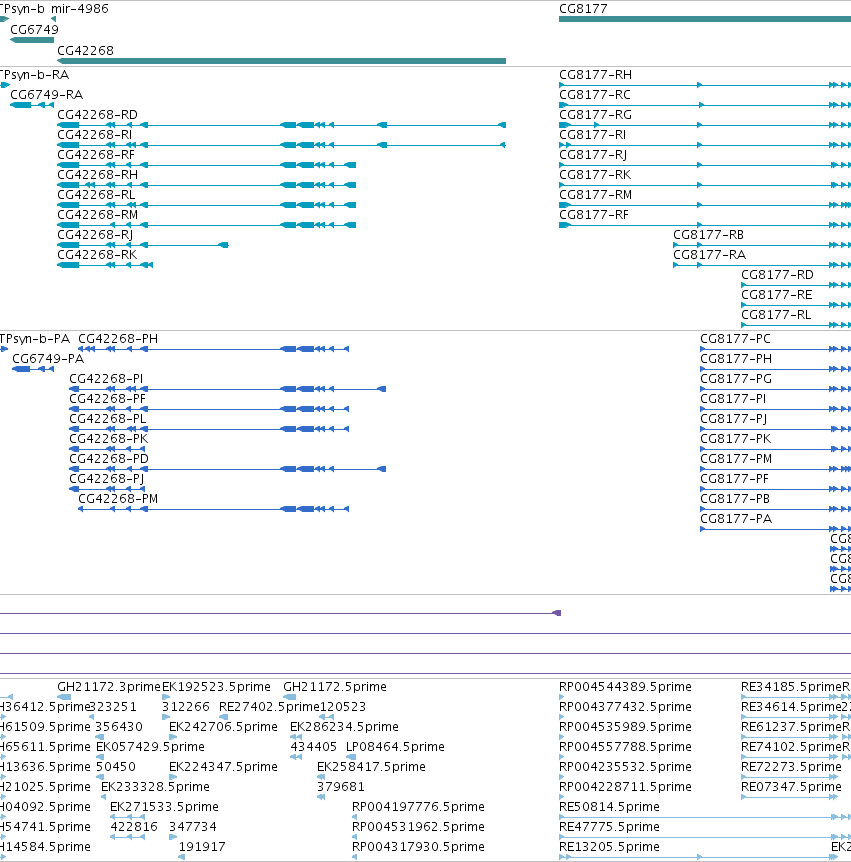851x862 pixels.
Task: Choose the CG8177-RB transcript label
Action: (x=709, y=235)
